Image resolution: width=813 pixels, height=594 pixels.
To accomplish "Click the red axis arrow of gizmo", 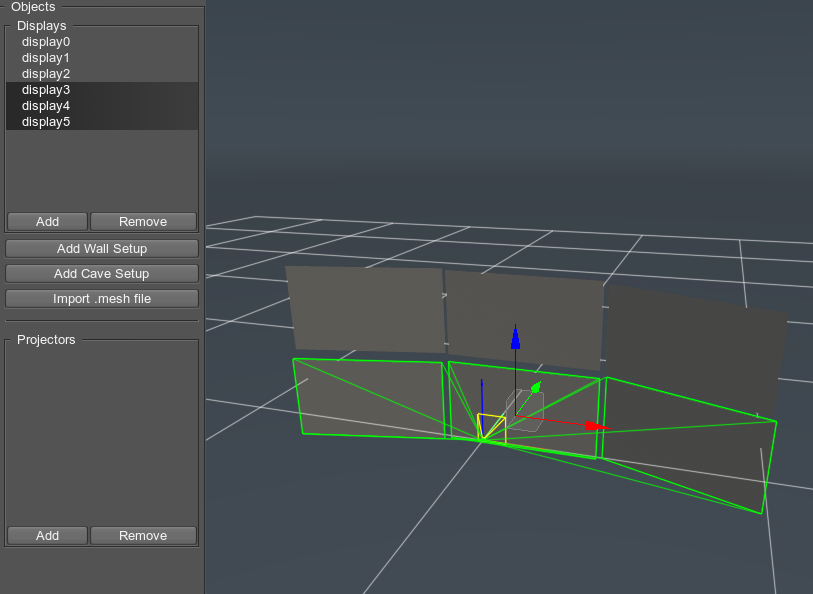I will tap(596, 426).
